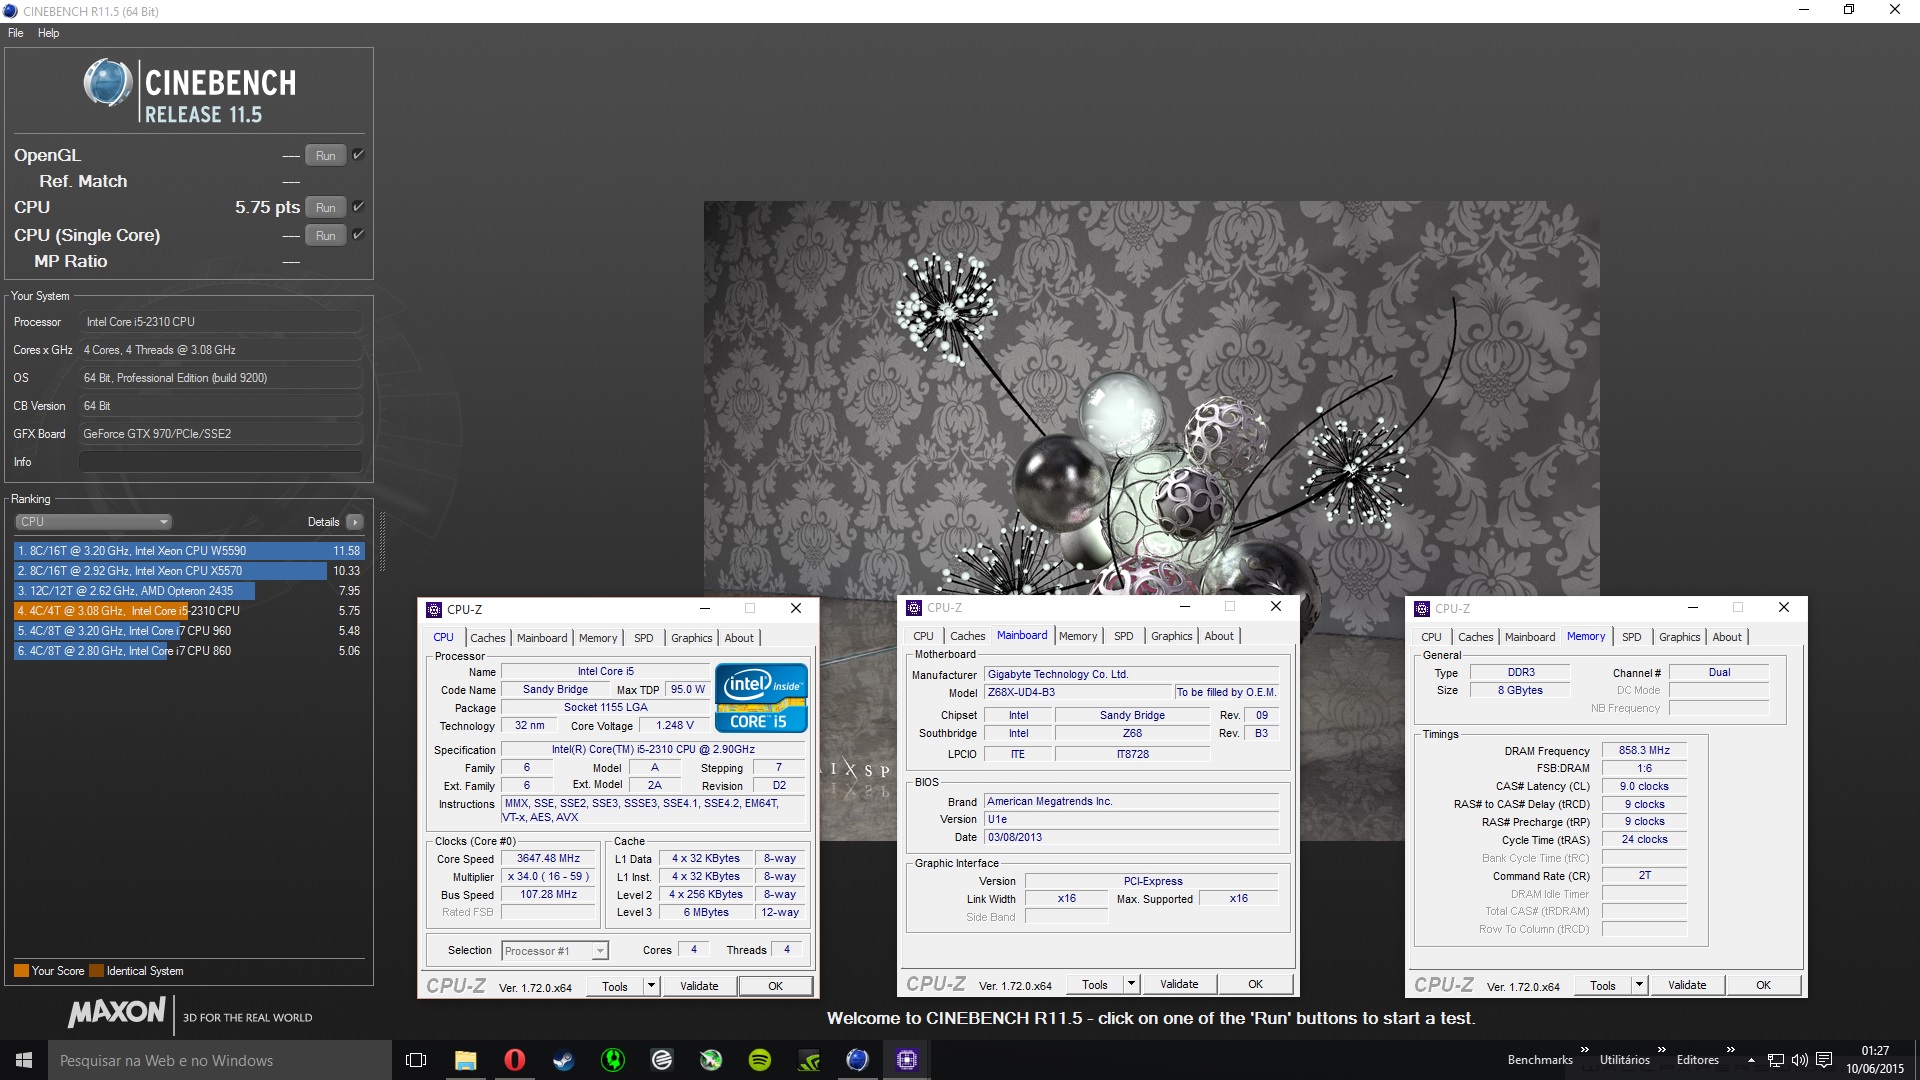The image size is (1920, 1080).
Task: Launch Opera browser from taskbar
Action: point(514,1060)
